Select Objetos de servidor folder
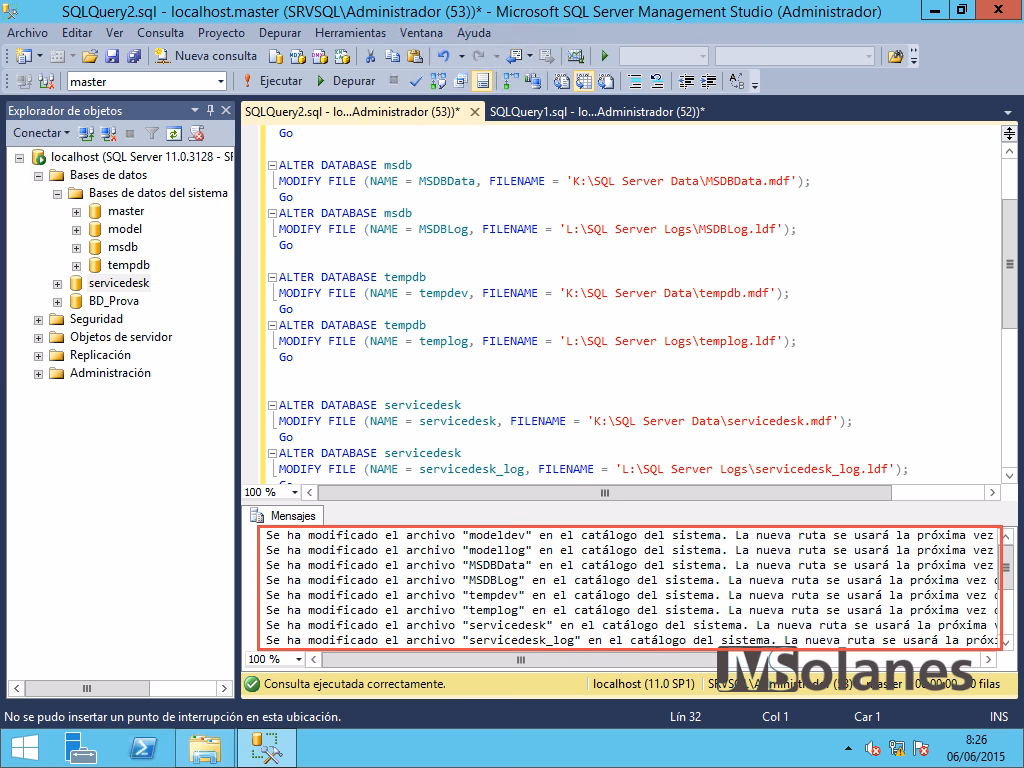1024x768 pixels. click(121, 337)
